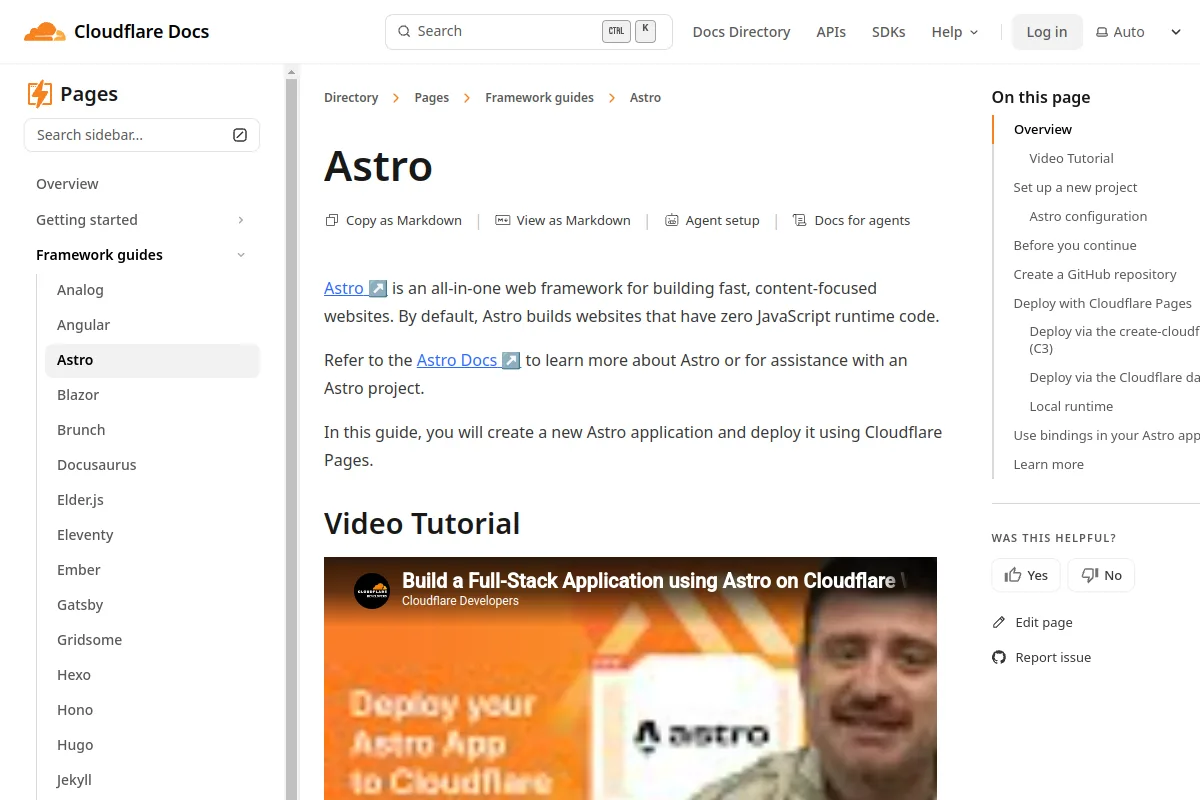Open Overview in the sidebar
Viewport: 1200px width, 800px height.
[x=141, y=184]
